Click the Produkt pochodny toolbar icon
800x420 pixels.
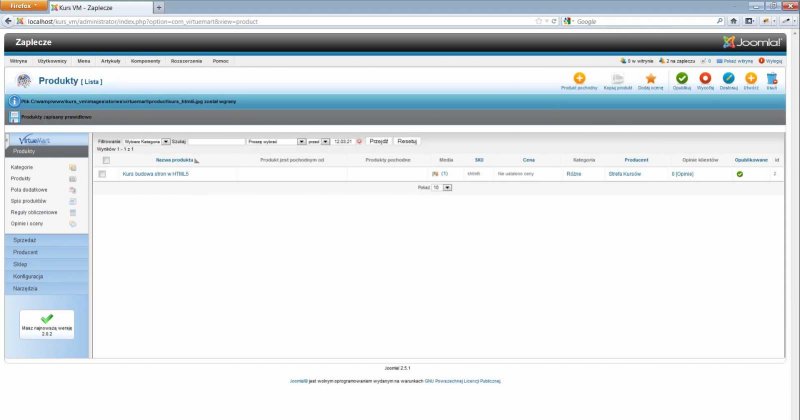579,79
